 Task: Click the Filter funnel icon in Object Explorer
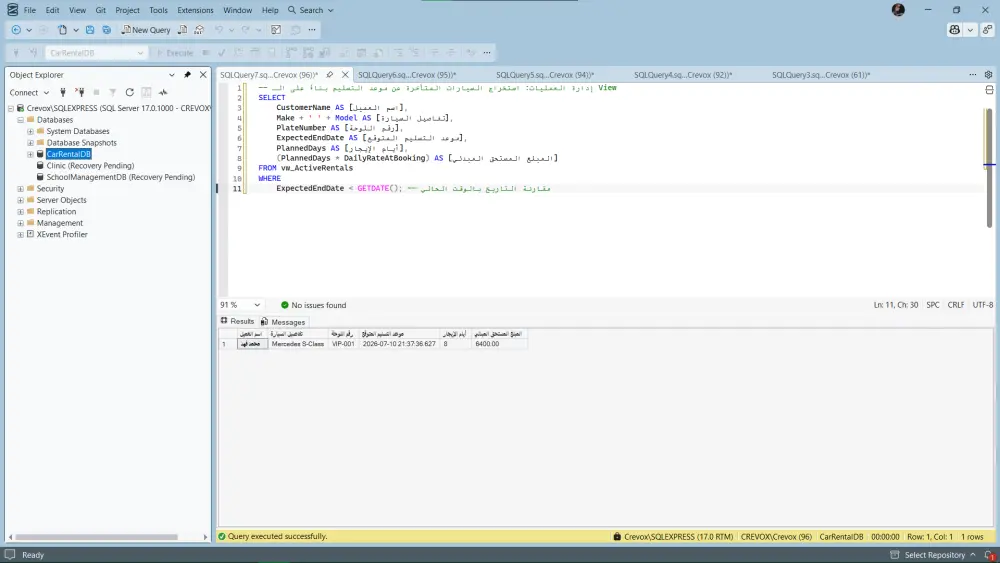click(113, 92)
